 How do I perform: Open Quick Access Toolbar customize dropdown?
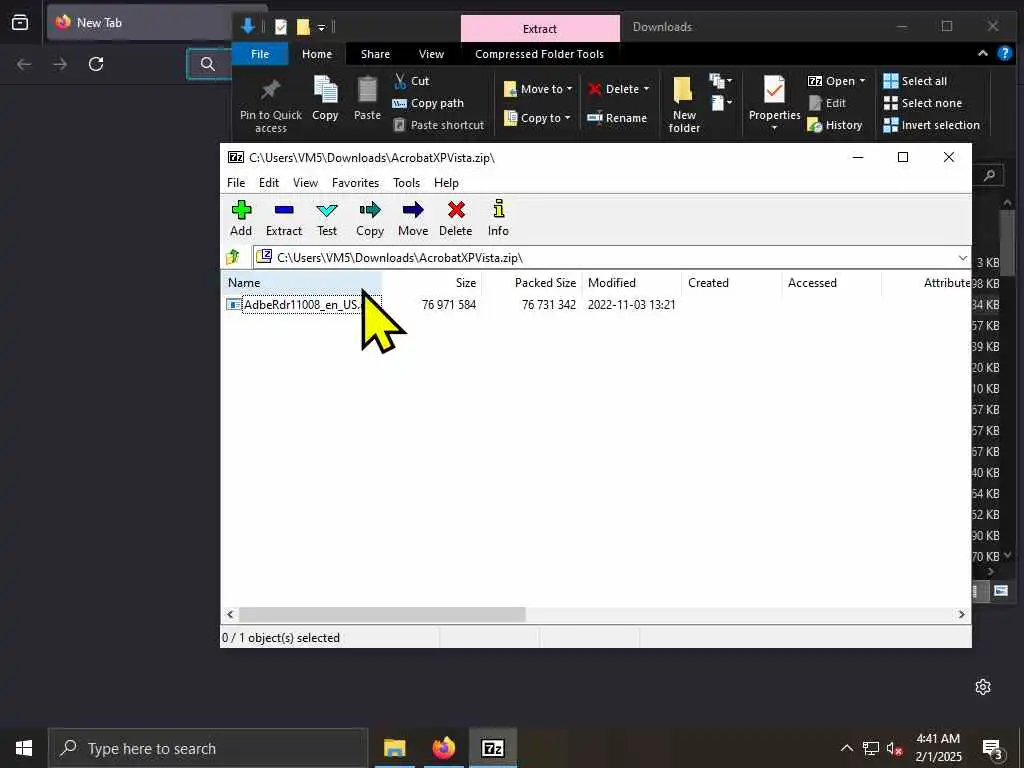click(x=321, y=27)
